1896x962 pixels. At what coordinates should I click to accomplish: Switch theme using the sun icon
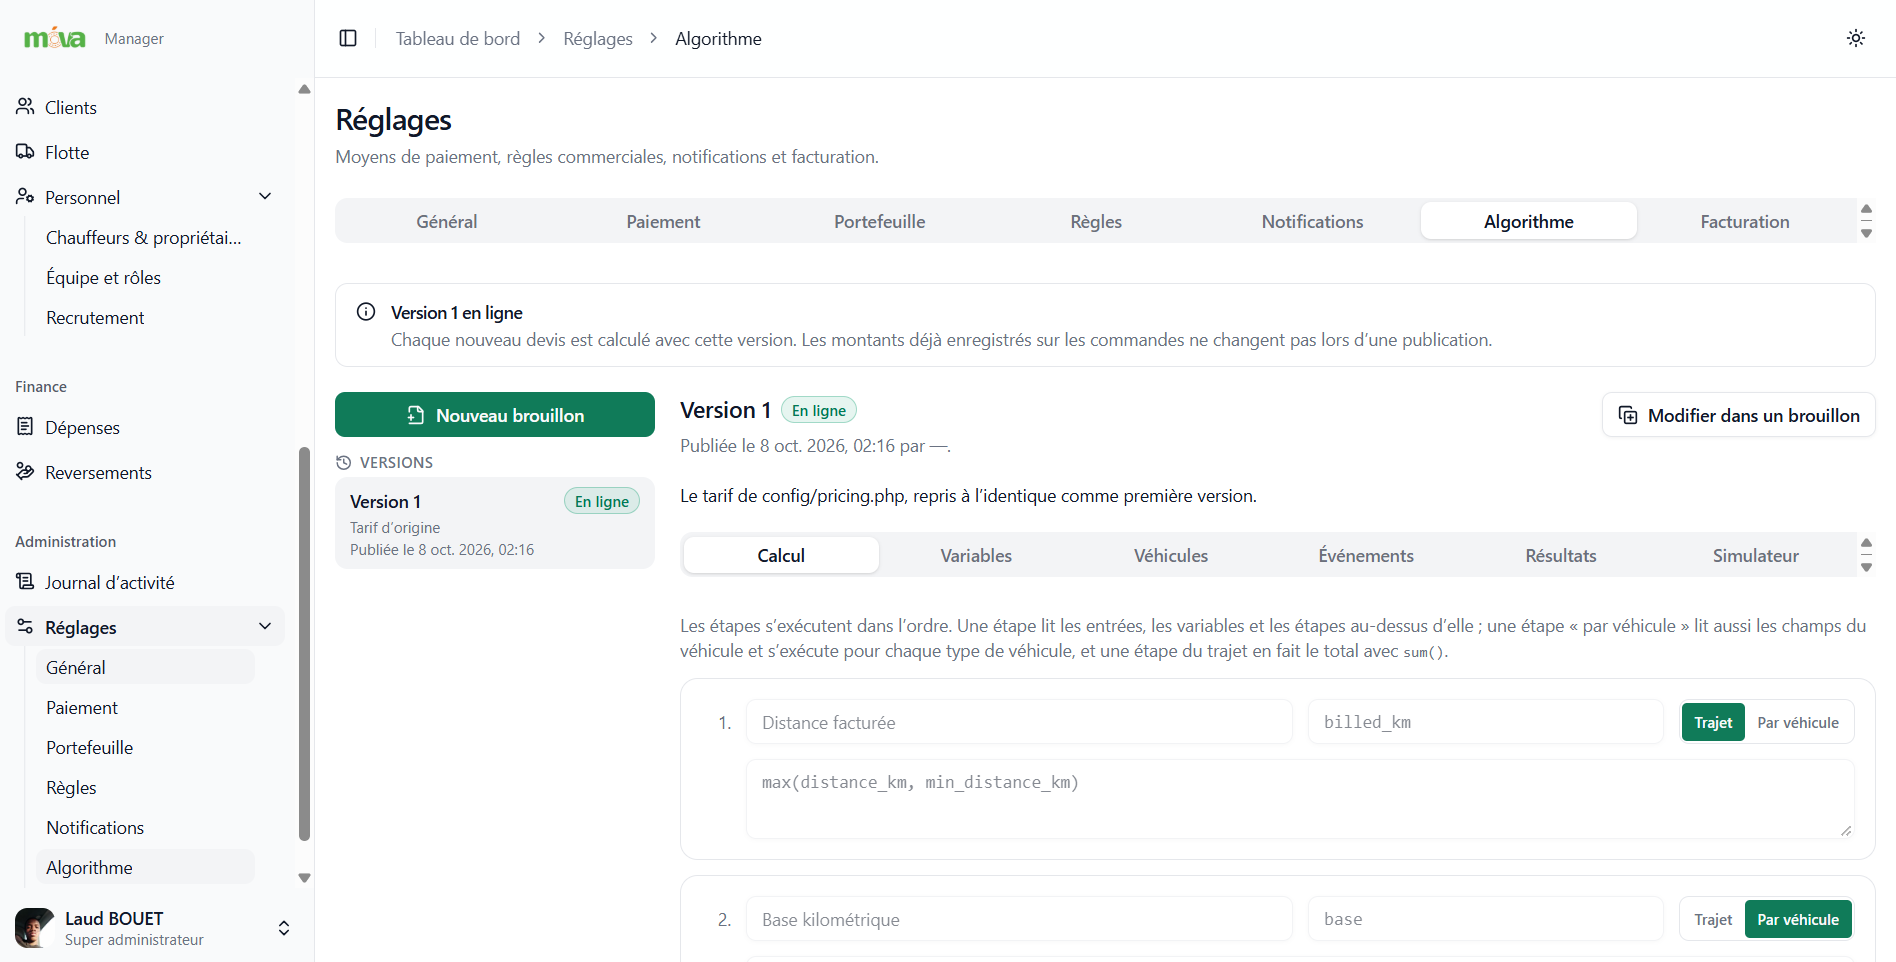click(x=1856, y=38)
